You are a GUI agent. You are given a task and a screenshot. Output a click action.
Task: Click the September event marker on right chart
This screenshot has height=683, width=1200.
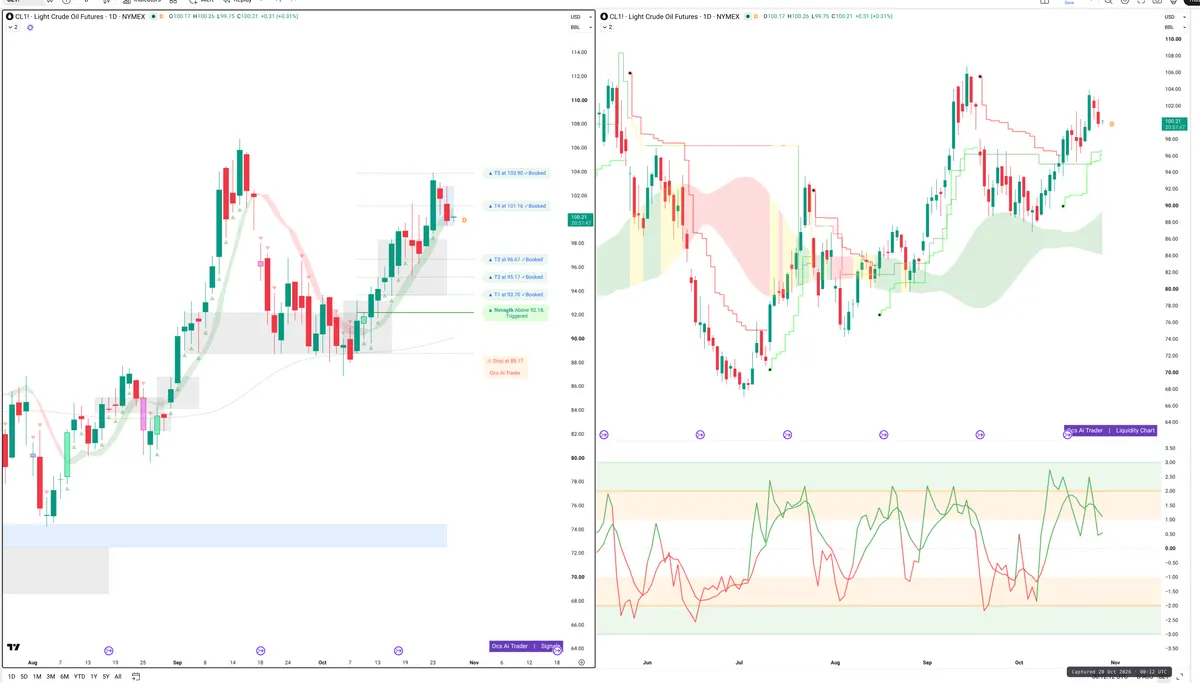coord(980,435)
